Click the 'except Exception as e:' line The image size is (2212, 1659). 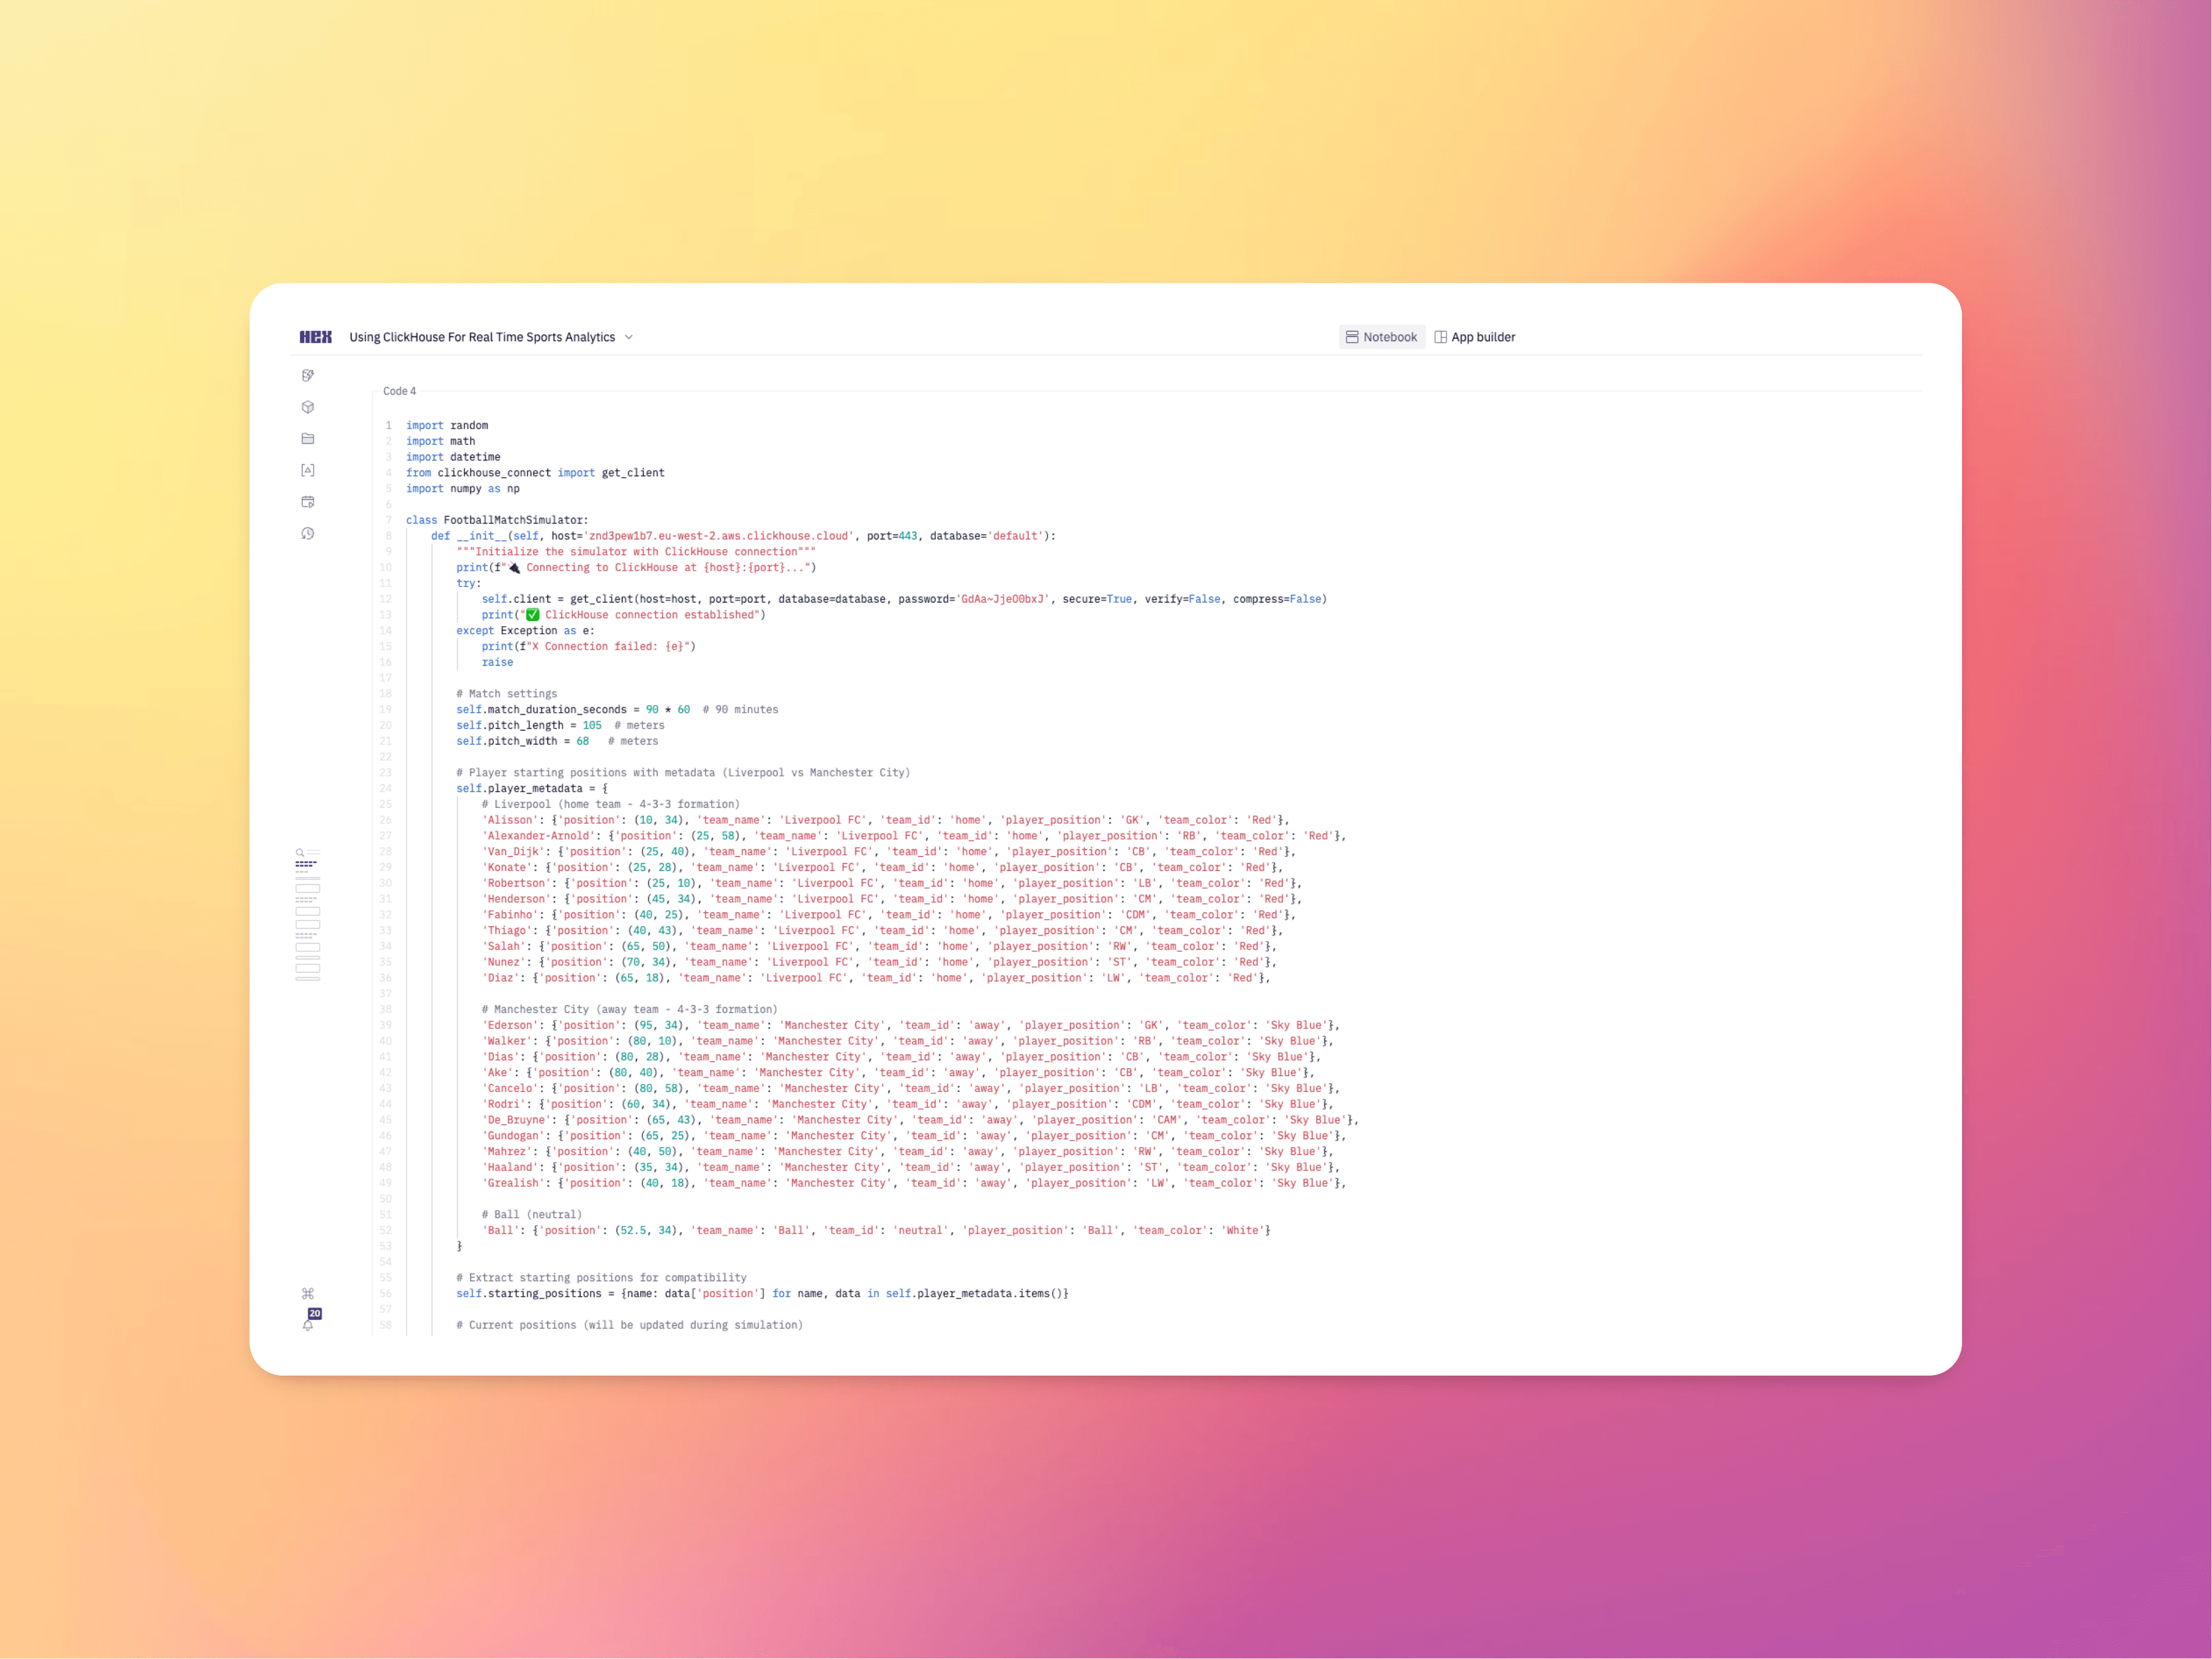tap(525, 631)
